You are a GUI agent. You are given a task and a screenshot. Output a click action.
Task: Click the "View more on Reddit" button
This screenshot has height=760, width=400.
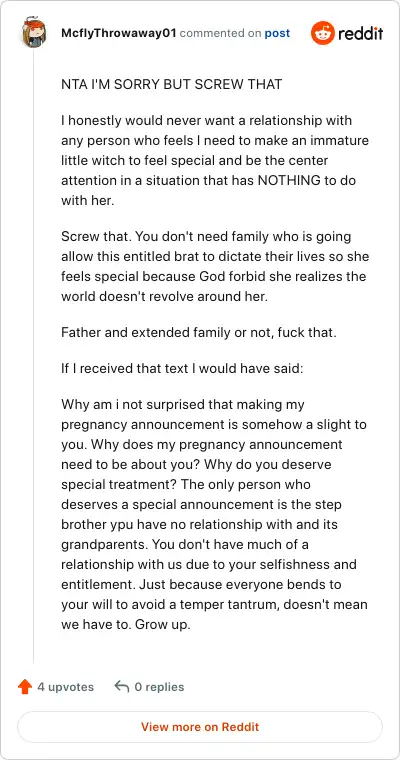point(200,727)
